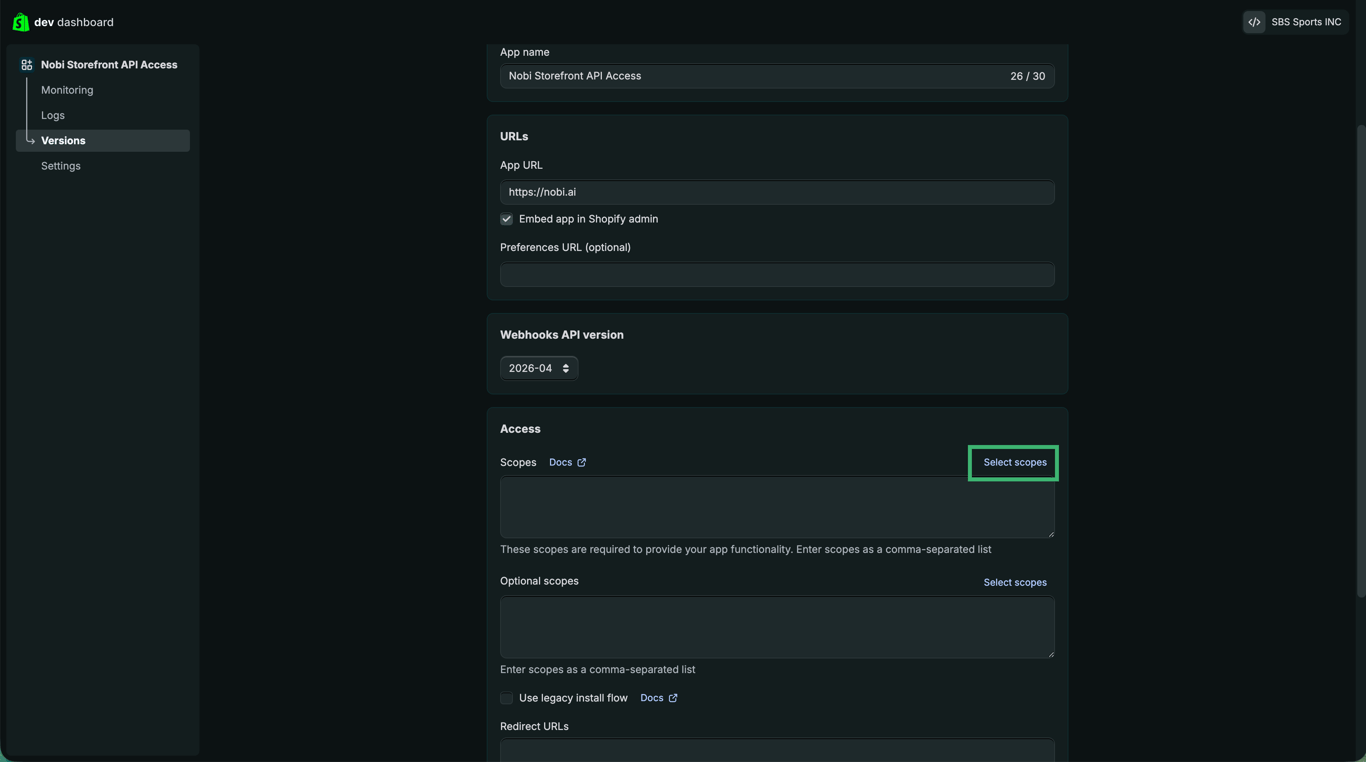Click the 'Enter scopes as a comma-separated list' hint
1366x762 pixels.
[598, 670]
